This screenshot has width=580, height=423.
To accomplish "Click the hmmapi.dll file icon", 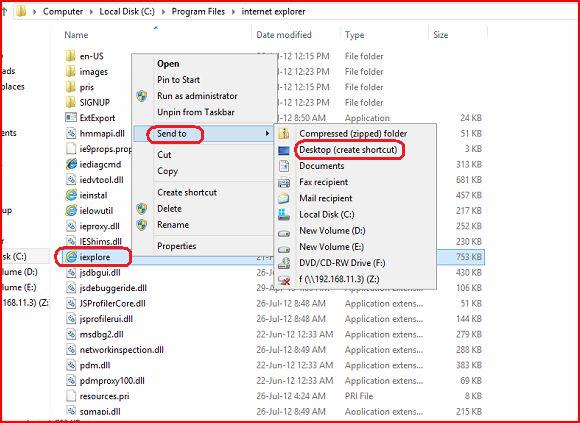I will coord(71,133).
